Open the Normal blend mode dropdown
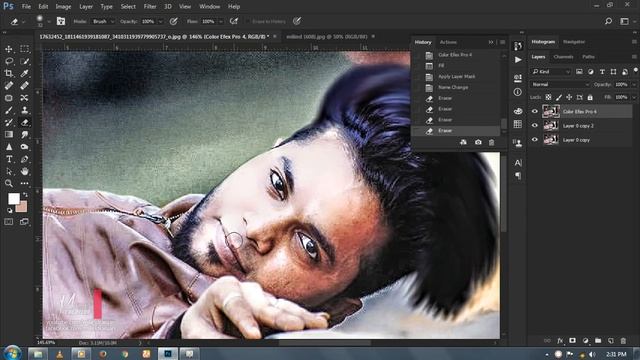This screenshot has height=360, width=640. (560, 84)
